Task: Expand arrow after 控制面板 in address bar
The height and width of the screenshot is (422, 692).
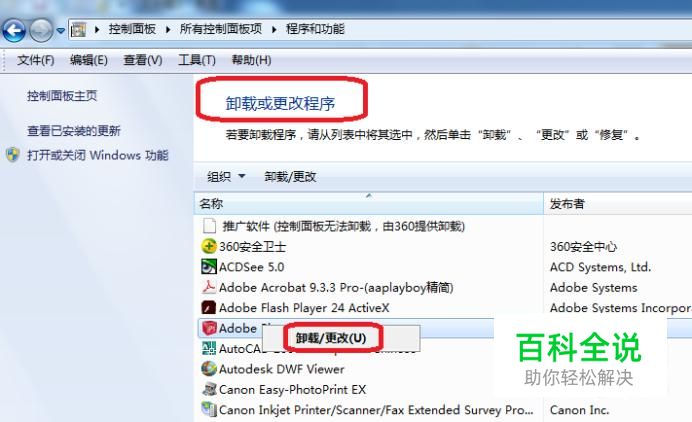Action: coord(168,30)
